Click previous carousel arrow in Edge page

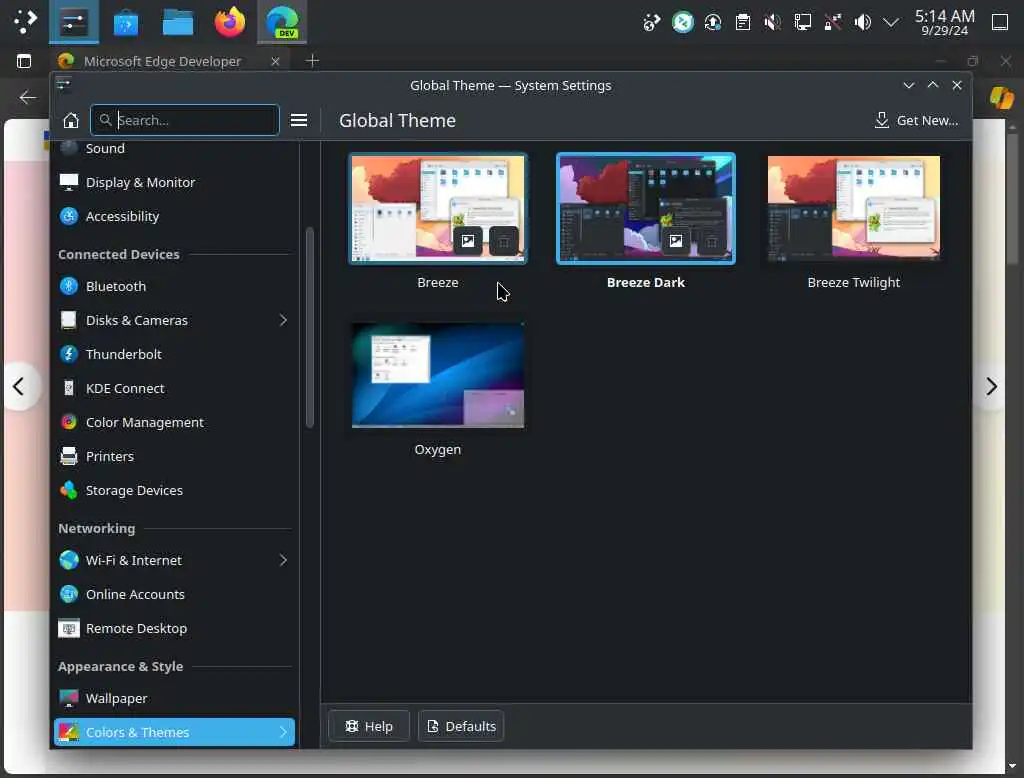[18, 387]
